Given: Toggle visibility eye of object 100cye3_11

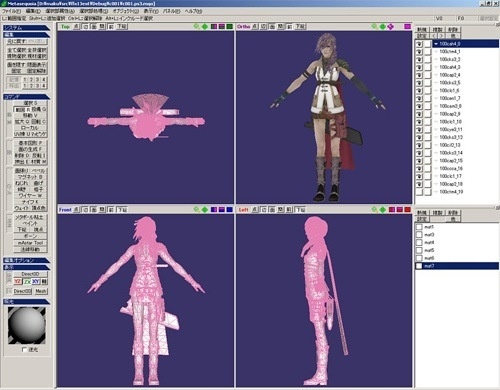Looking at the screenshot, I should point(419,129).
